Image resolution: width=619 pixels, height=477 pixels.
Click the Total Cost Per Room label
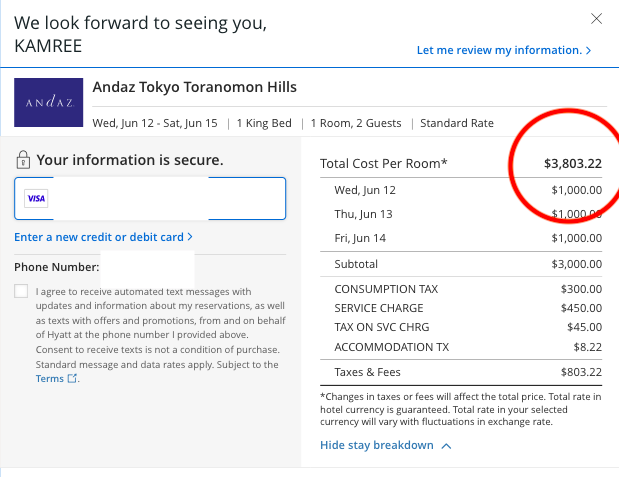point(384,163)
